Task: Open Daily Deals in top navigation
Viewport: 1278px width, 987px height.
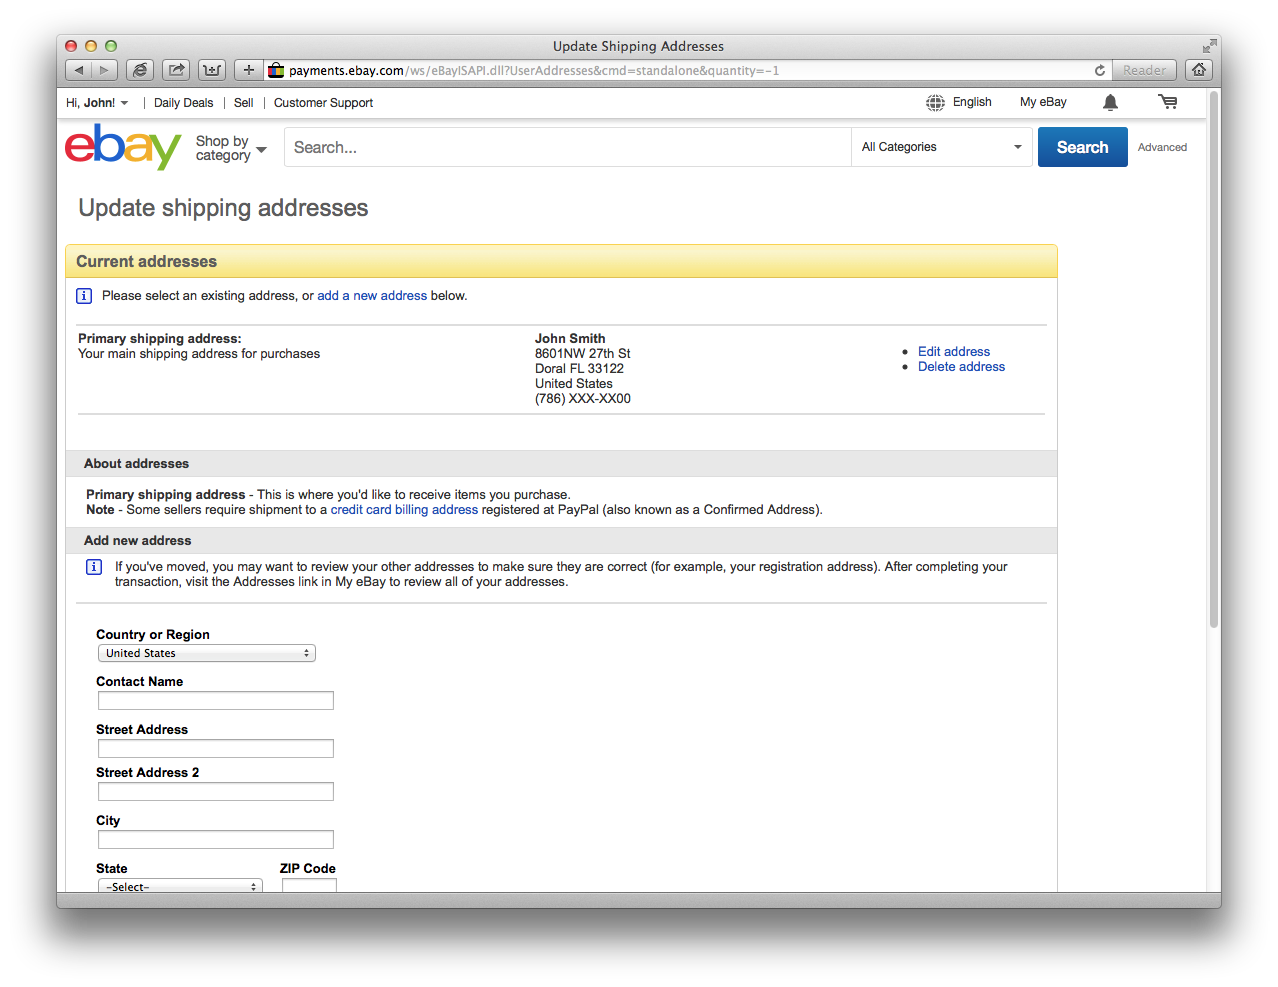Action: coord(183,103)
